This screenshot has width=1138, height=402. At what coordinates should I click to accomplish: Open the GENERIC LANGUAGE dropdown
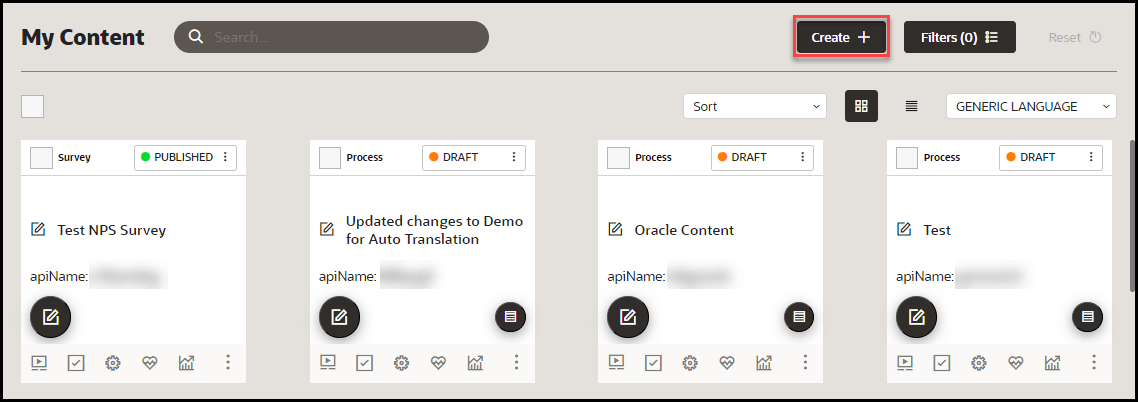(1031, 106)
